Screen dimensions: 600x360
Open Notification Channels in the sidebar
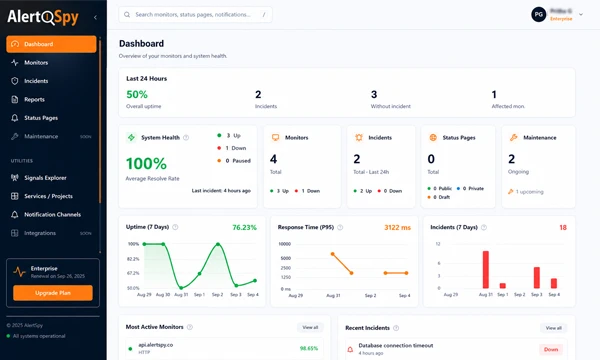pyautogui.click(x=51, y=214)
